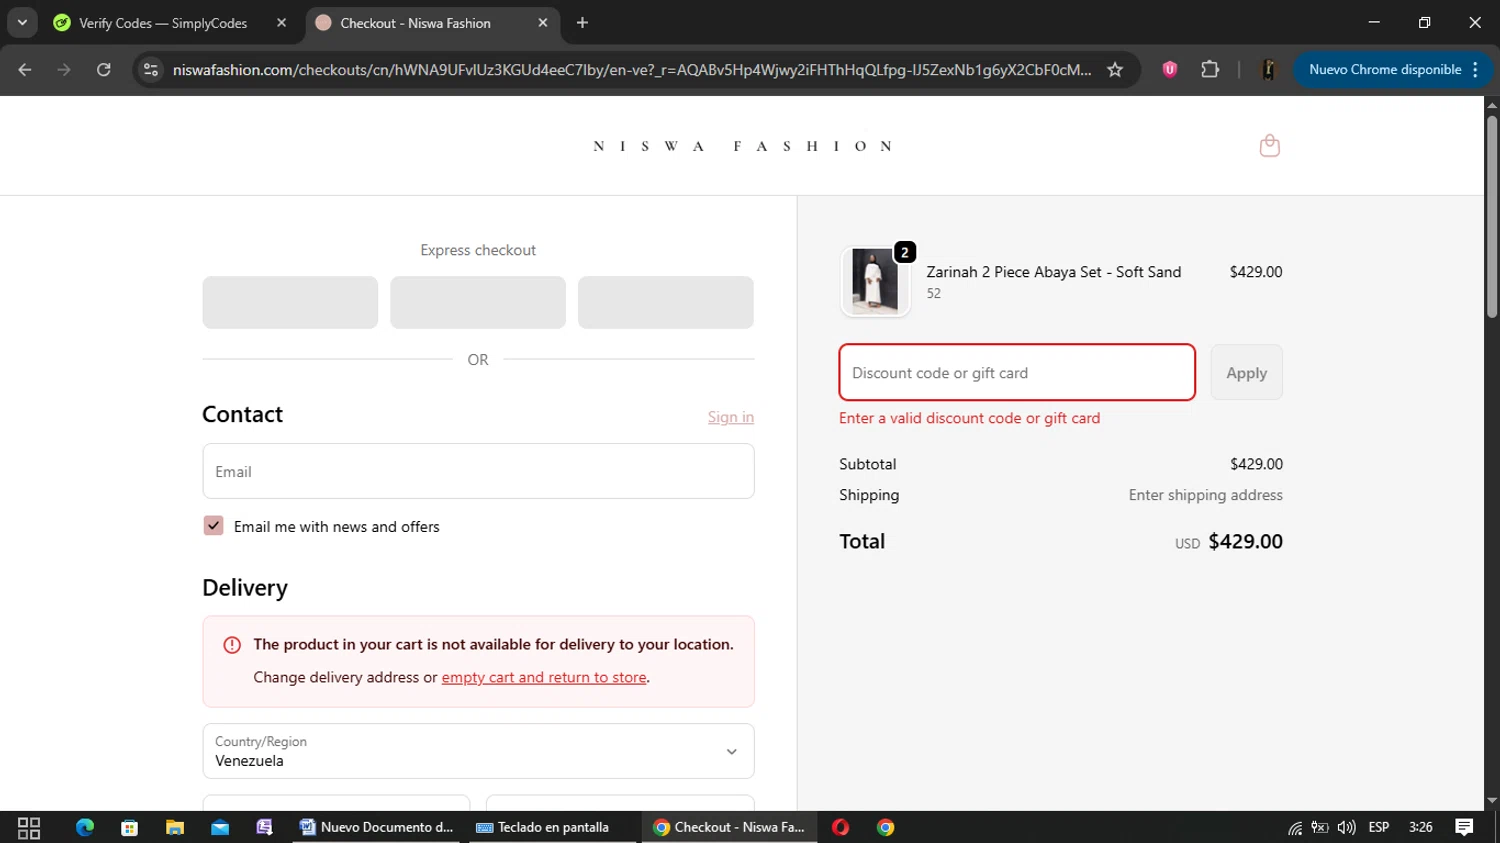The width and height of the screenshot is (1500, 843).
Task: Open the Extensions puzzle icon
Action: [x=1210, y=70]
